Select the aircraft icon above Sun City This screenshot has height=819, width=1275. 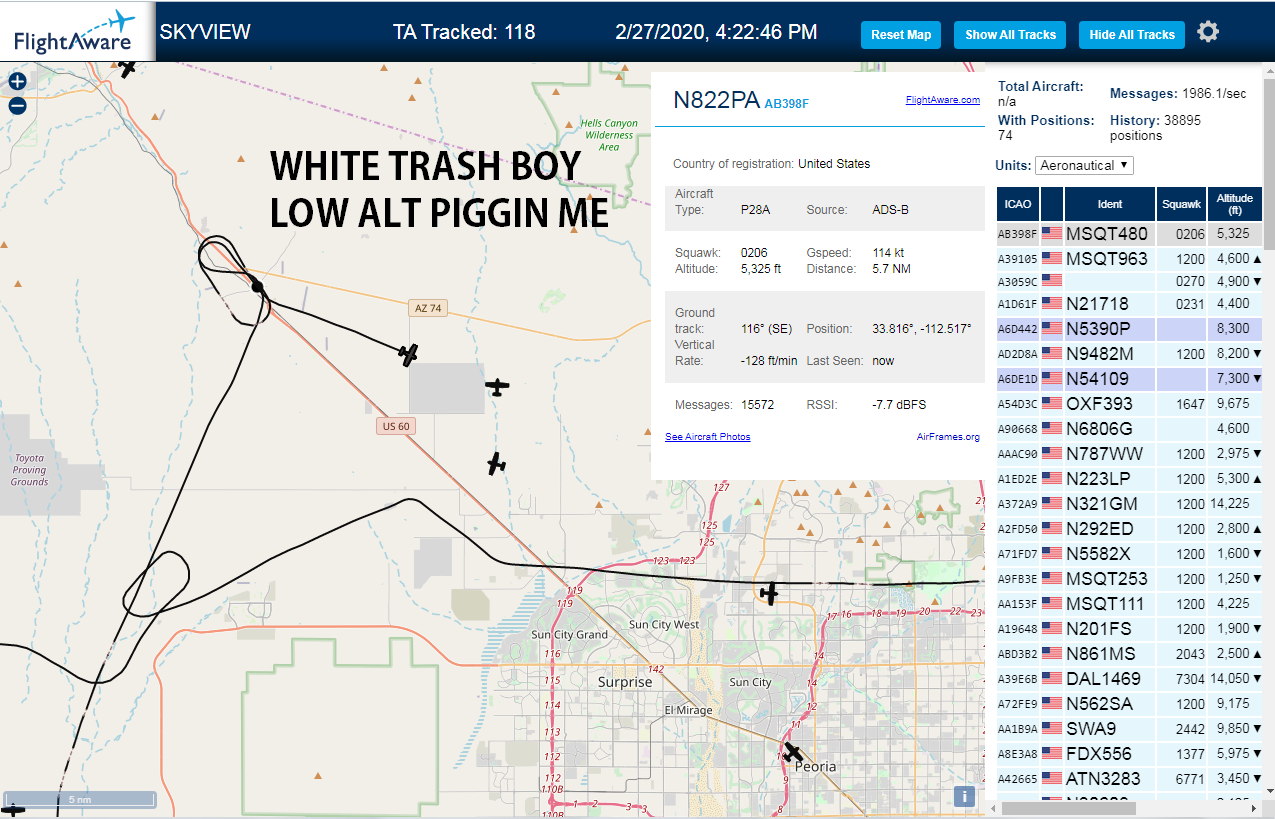(768, 594)
